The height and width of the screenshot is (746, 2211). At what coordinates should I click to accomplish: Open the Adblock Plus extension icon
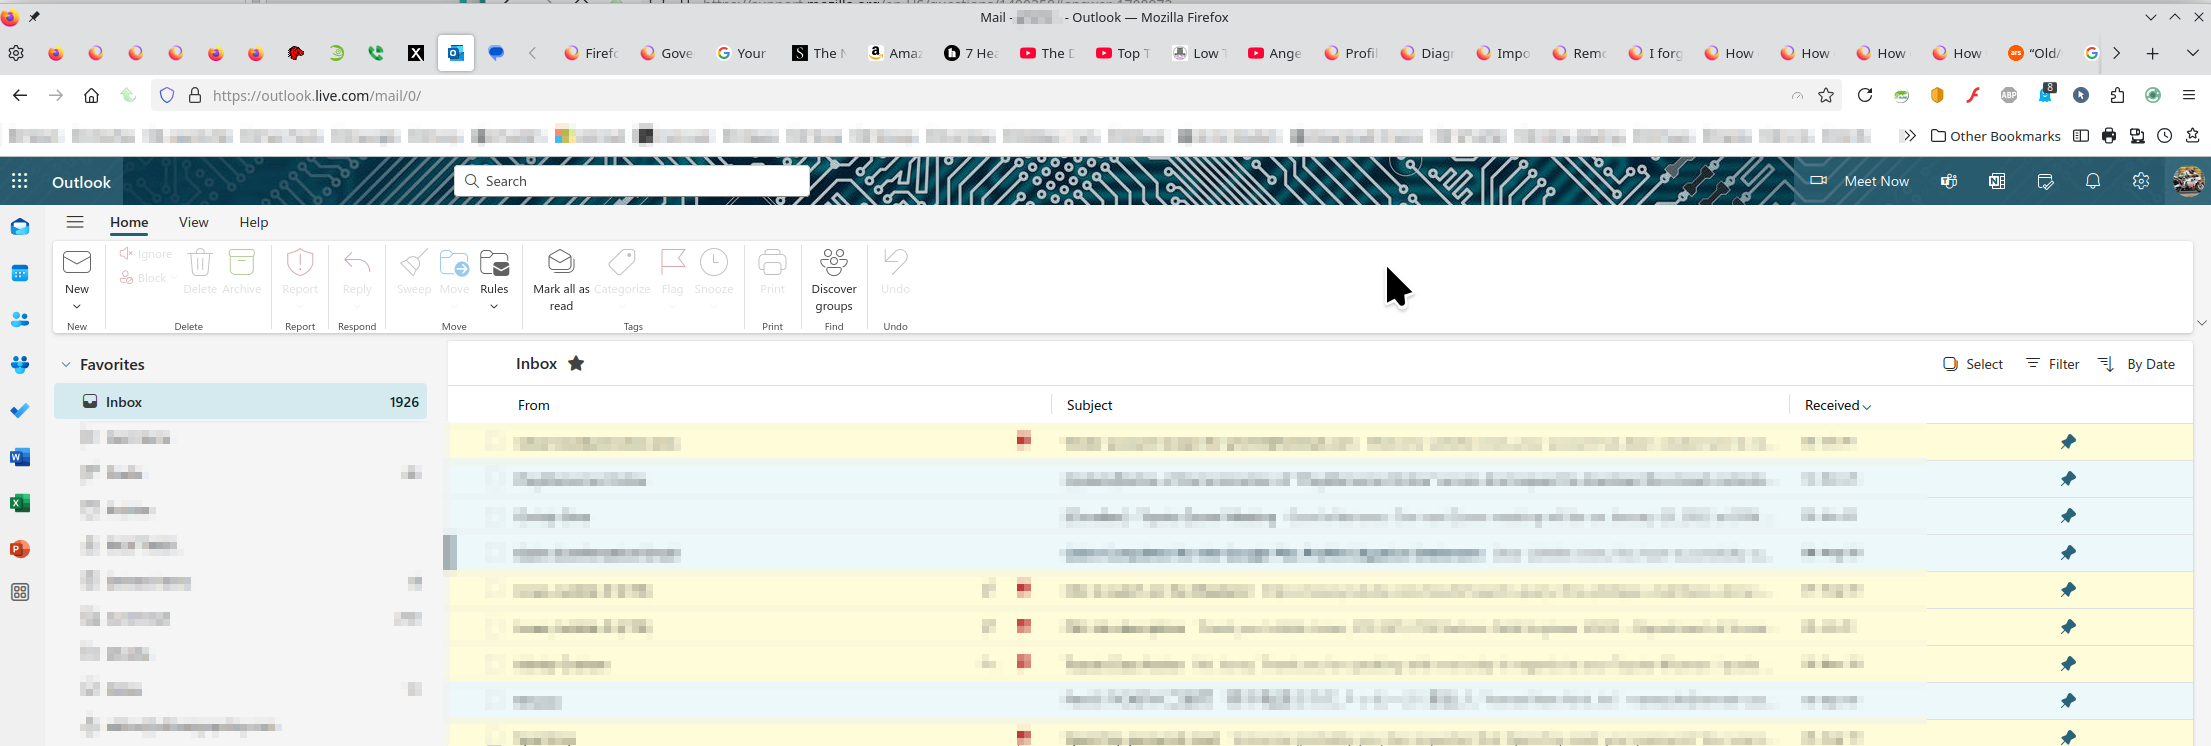click(x=2009, y=95)
